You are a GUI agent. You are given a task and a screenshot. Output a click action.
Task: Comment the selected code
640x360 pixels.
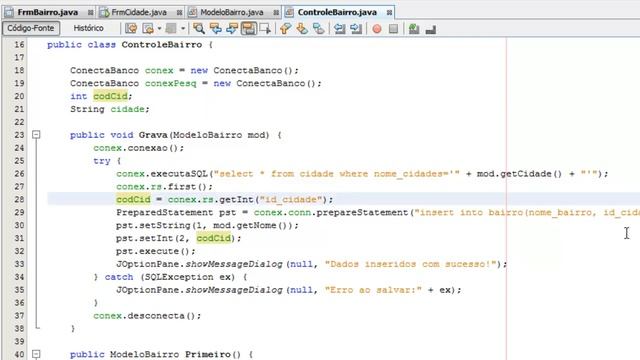pos(414,29)
